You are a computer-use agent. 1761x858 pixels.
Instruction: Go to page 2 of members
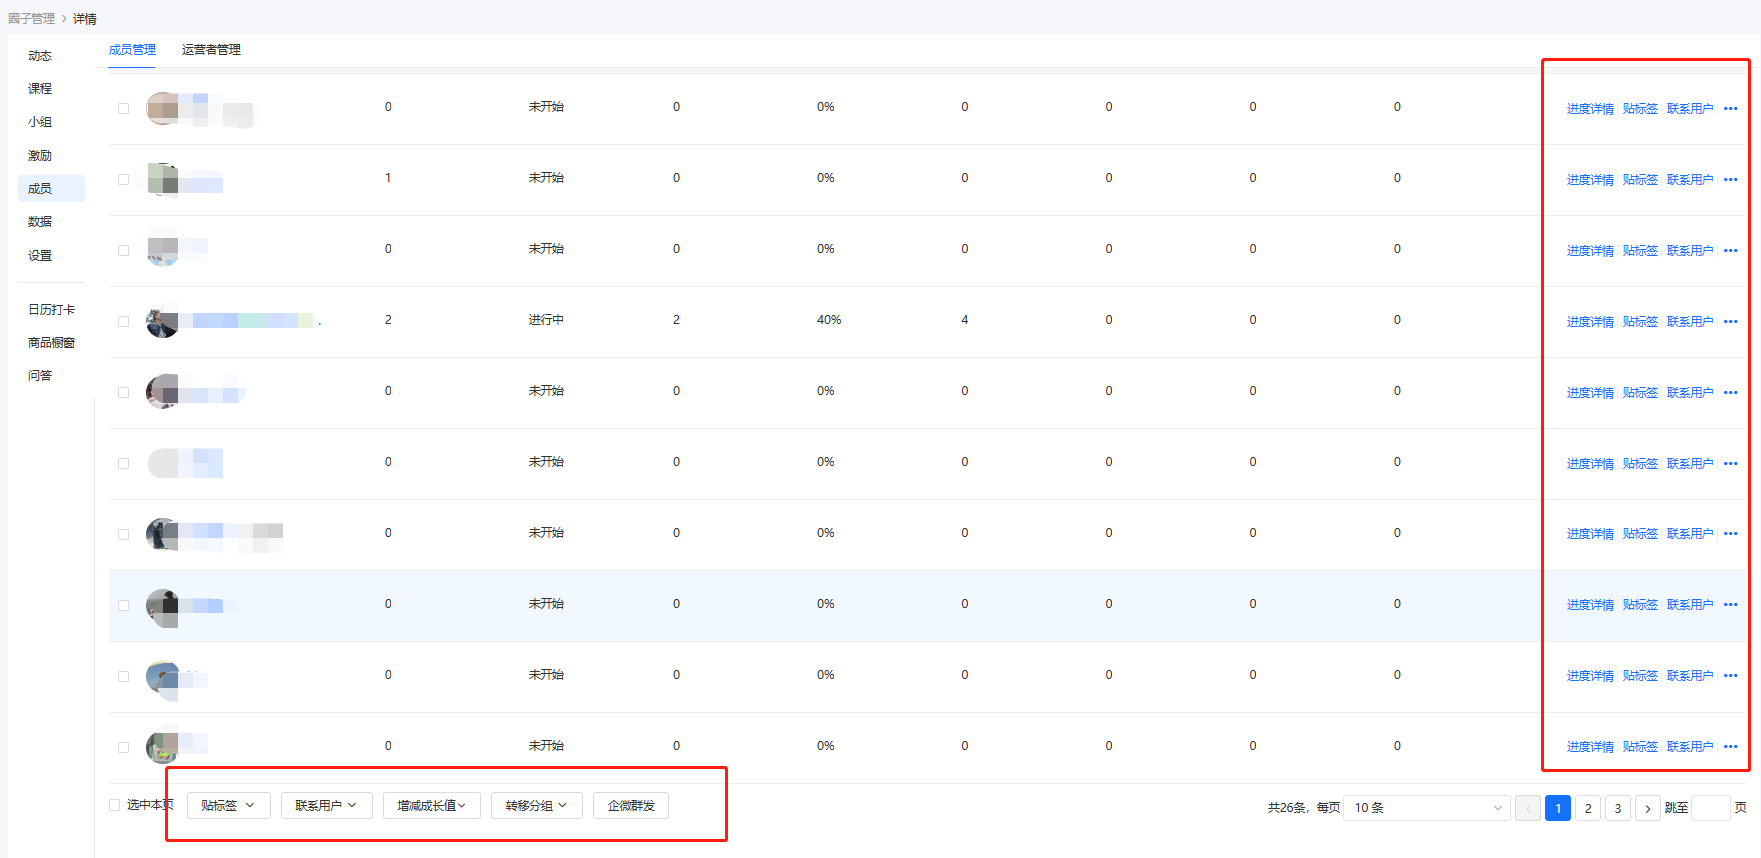[1588, 808]
